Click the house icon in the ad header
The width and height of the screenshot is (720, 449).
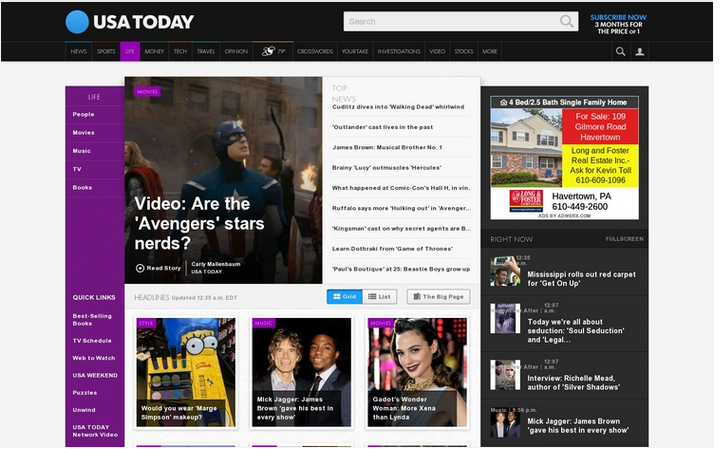(504, 102)
